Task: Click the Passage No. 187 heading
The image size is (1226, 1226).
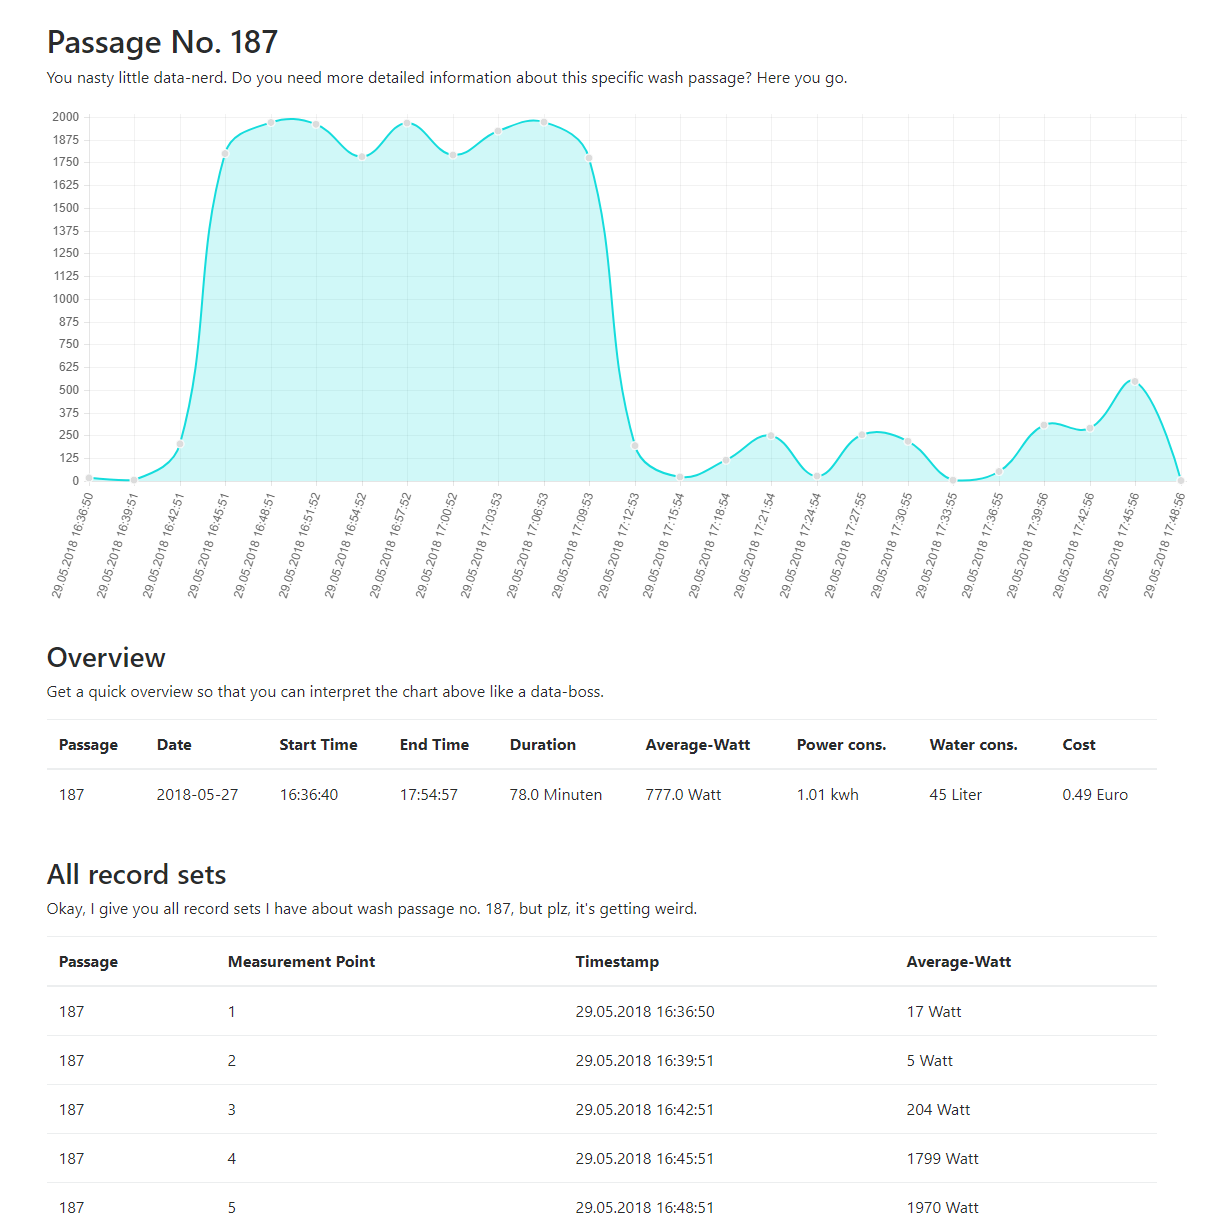Action: (x=162, y=42)
